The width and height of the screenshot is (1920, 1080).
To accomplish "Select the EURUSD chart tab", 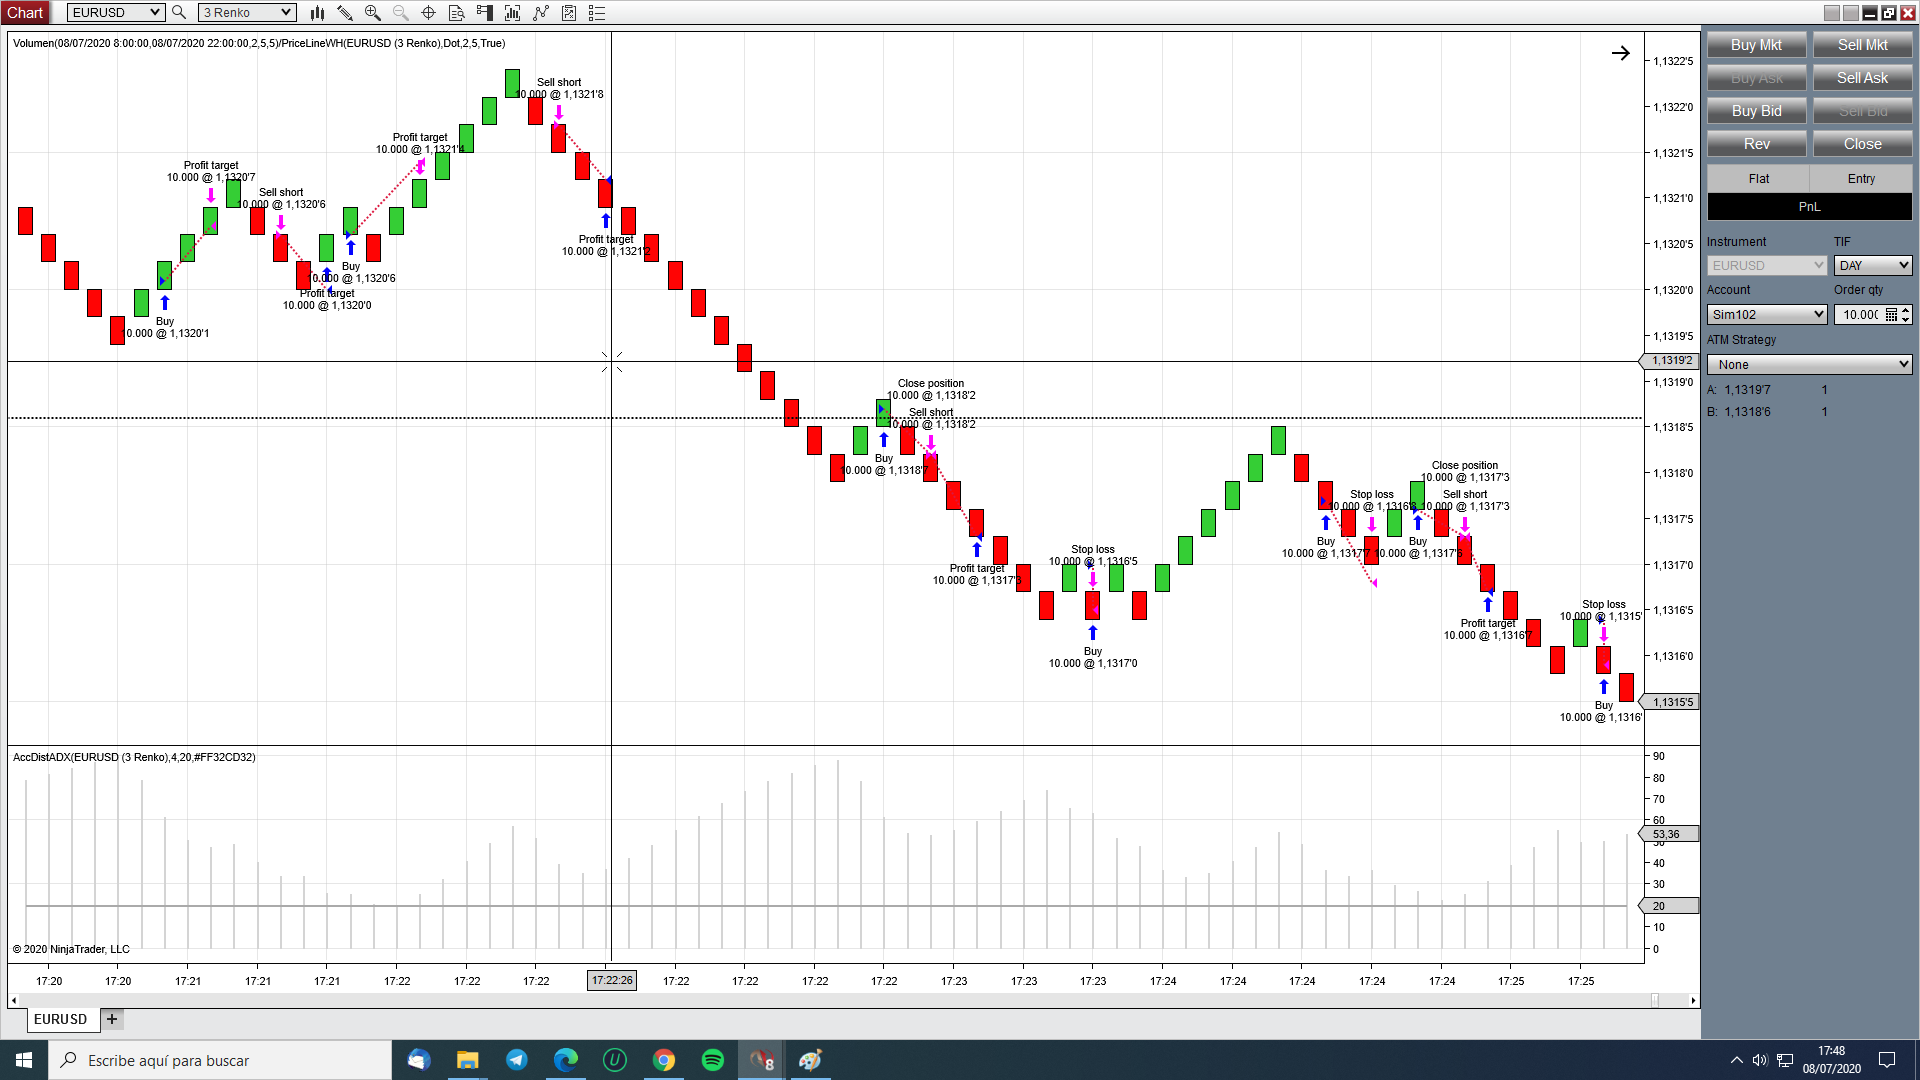I will click(x=61, y=1019).
